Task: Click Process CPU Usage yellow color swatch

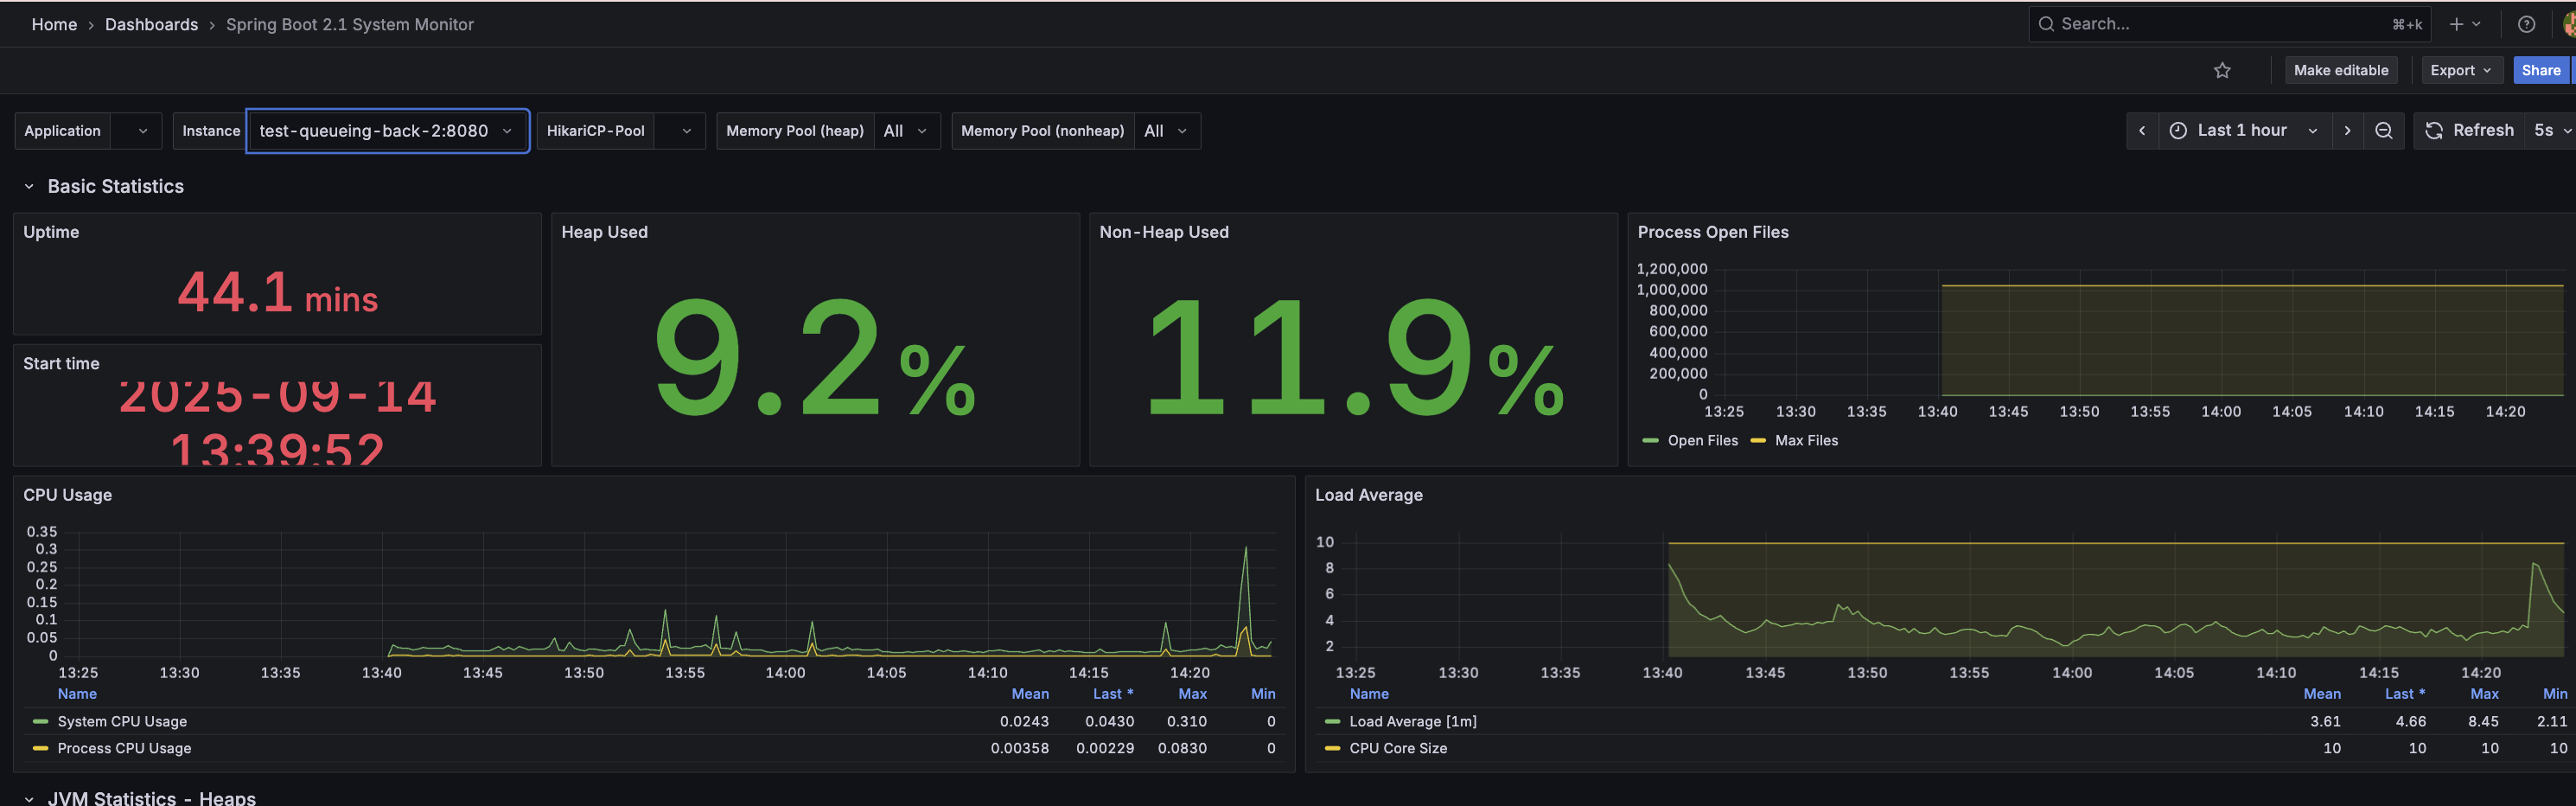Action: [x=40, y=749]
